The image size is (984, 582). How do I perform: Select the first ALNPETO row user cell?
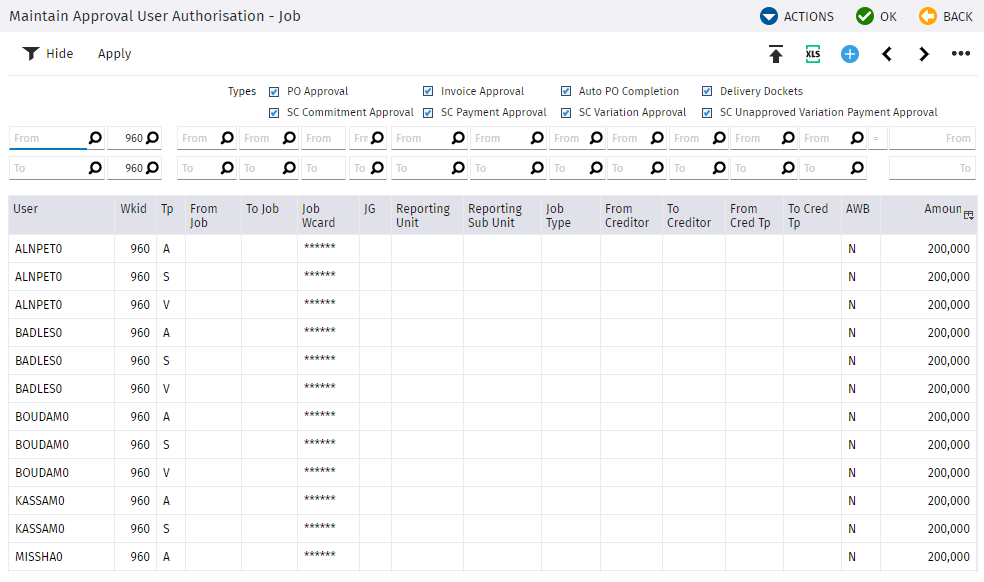[x=62, y=249]
